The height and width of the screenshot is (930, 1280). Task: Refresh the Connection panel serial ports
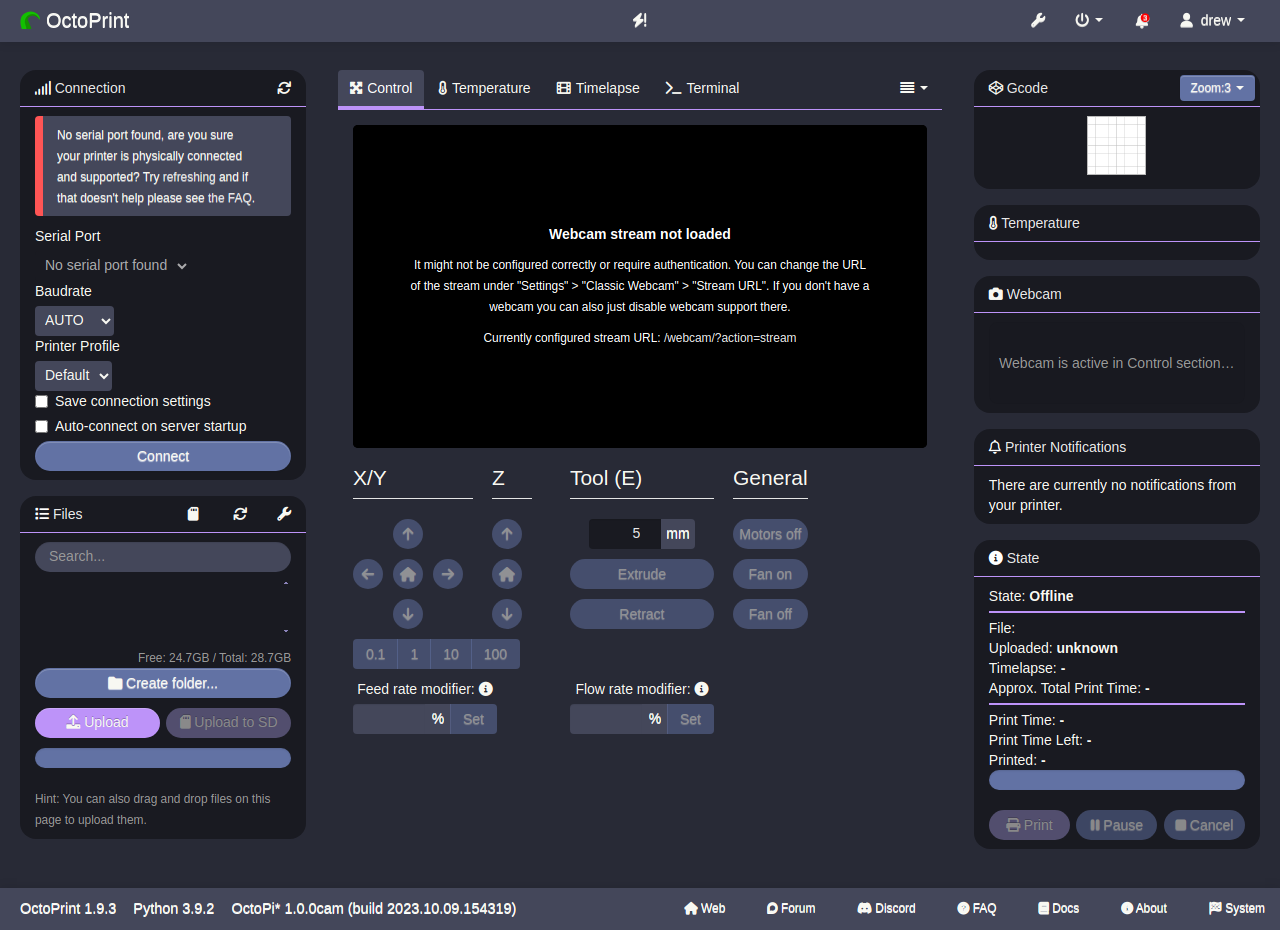[285, 88]
